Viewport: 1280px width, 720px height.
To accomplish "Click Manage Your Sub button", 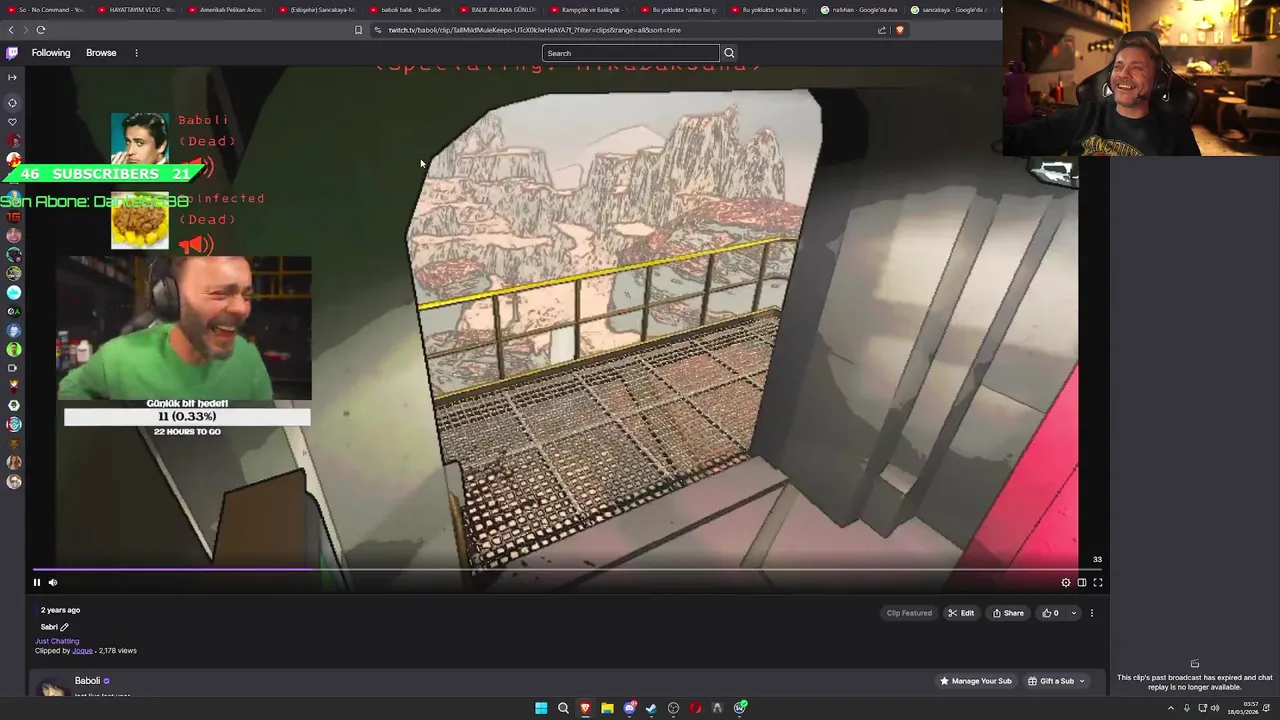I will click(x=975, y=681).
